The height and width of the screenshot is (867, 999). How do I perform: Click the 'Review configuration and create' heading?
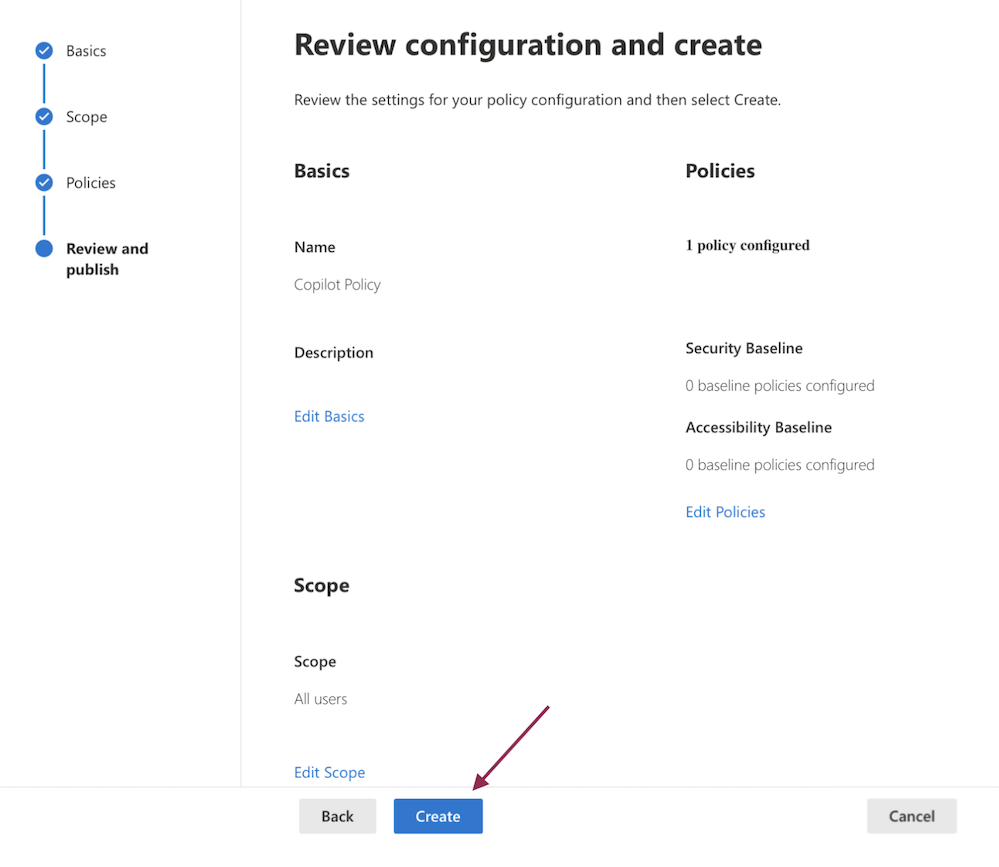[x=528, y=45]
